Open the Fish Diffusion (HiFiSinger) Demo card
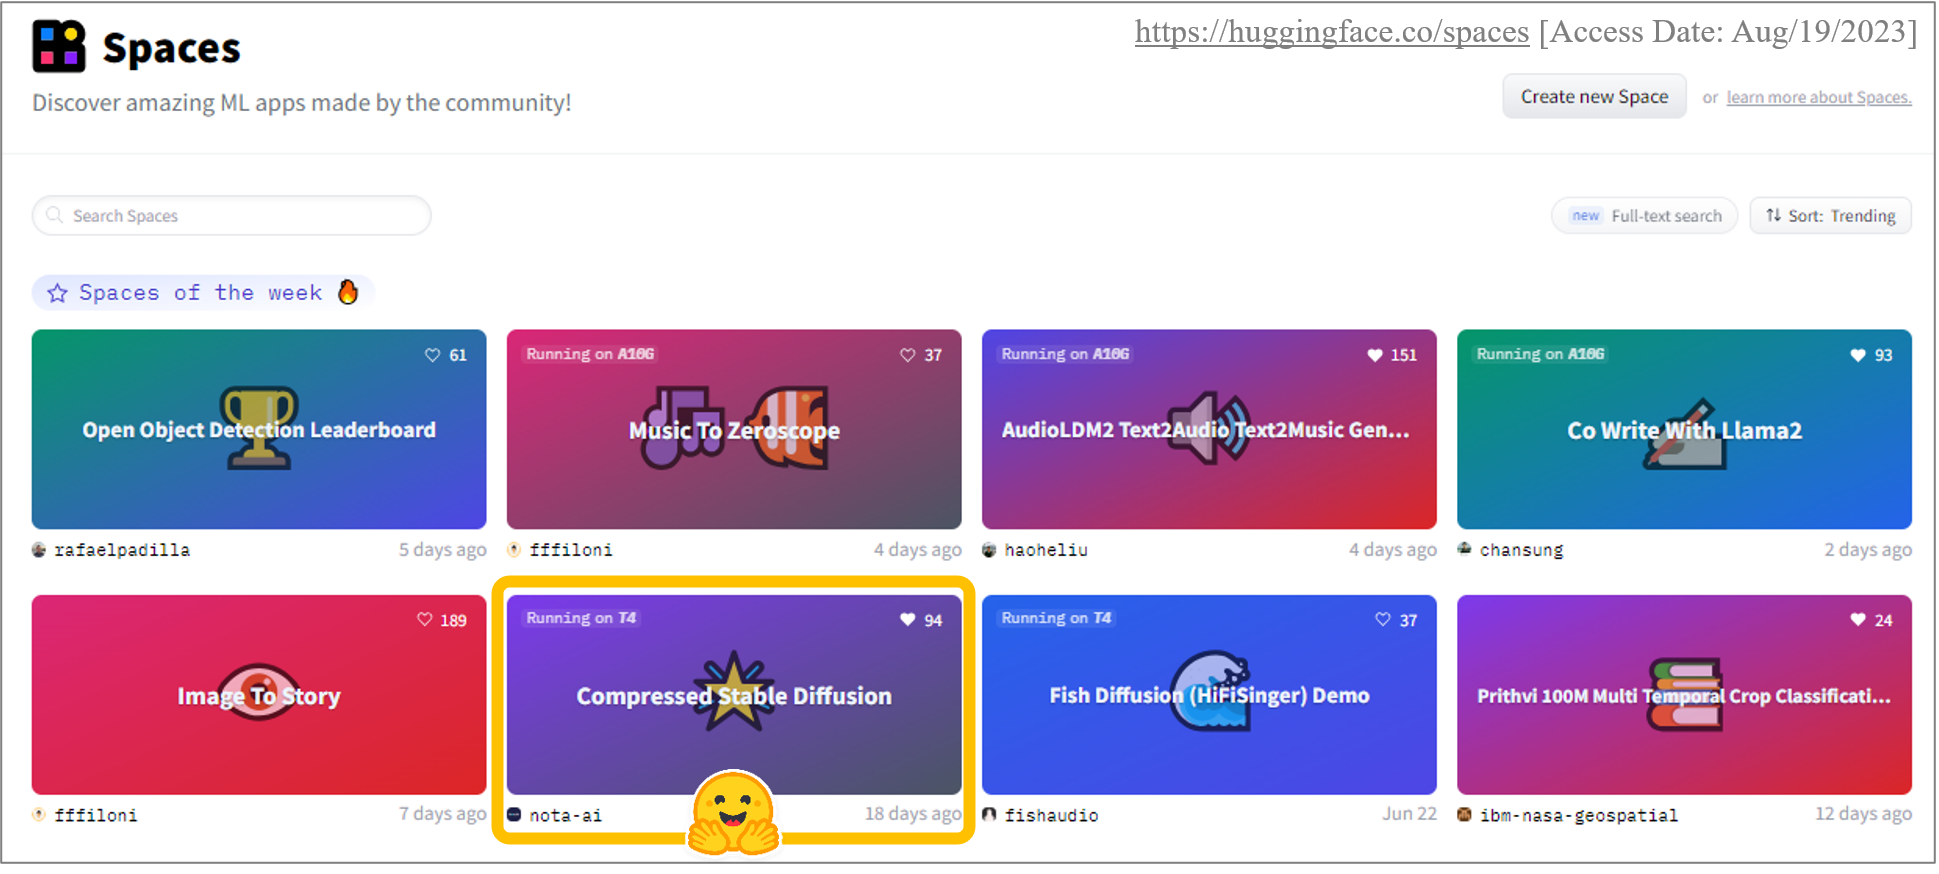This screenshot has height=874, width=1939. (x=1209, y=695)
